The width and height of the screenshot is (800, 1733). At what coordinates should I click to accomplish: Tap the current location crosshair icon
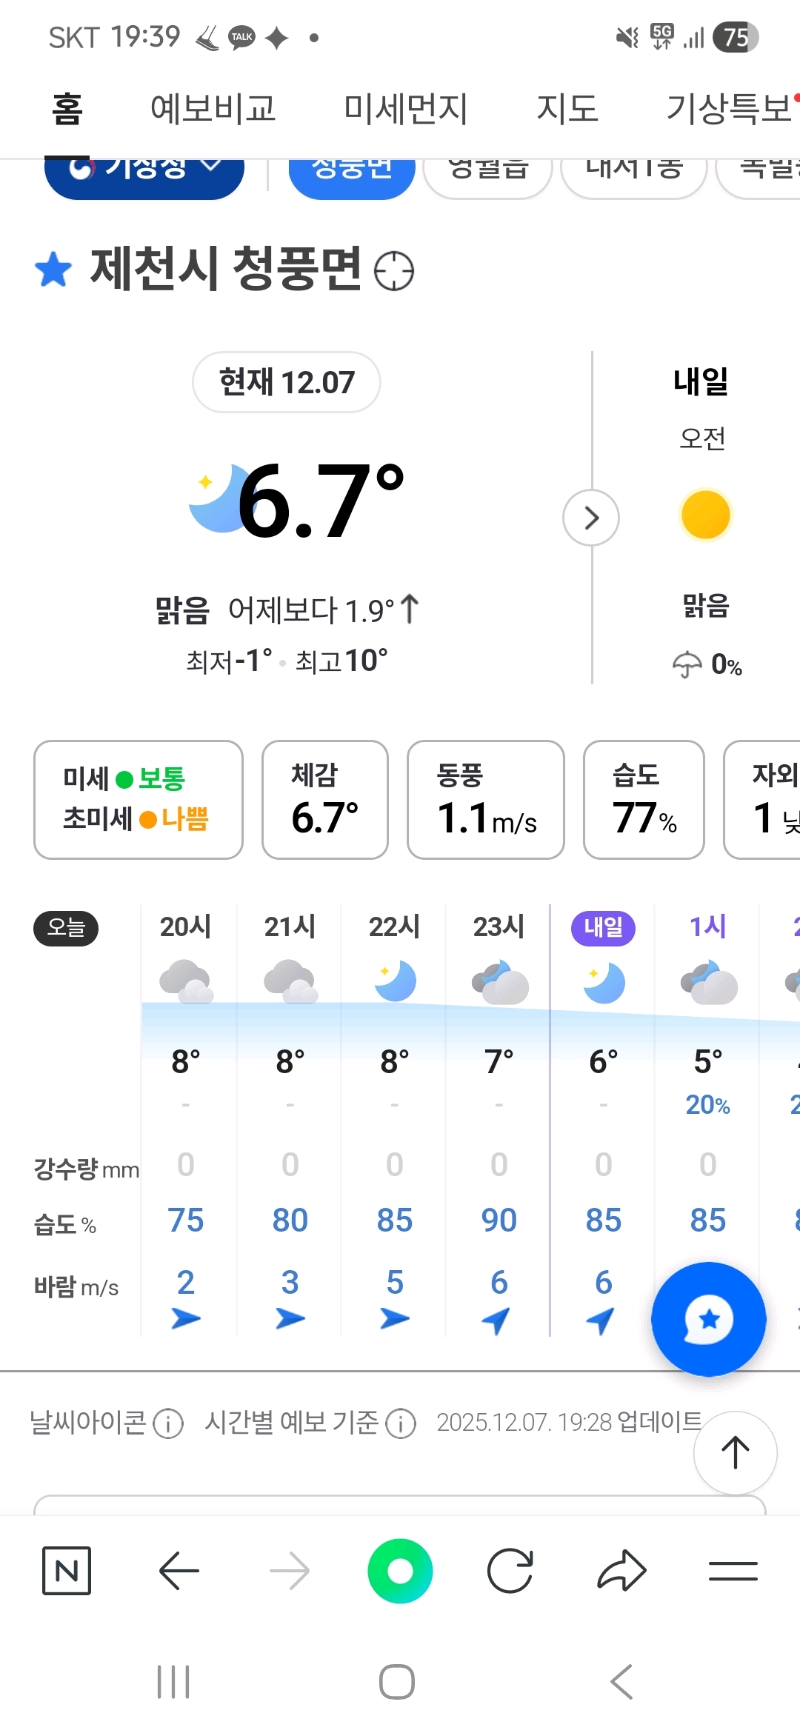coord(394,271)
